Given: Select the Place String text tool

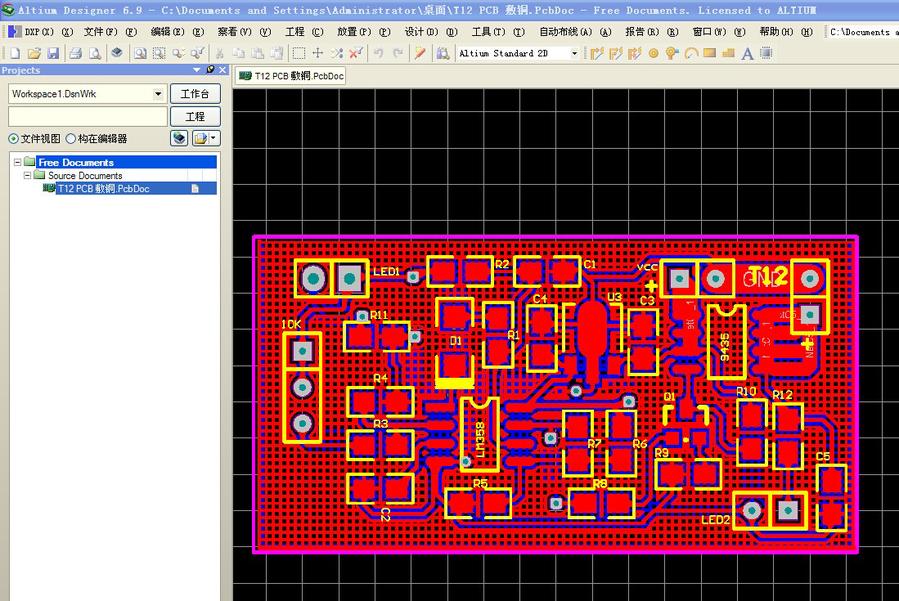Looking at the screenshot, I should coord(746,53).
